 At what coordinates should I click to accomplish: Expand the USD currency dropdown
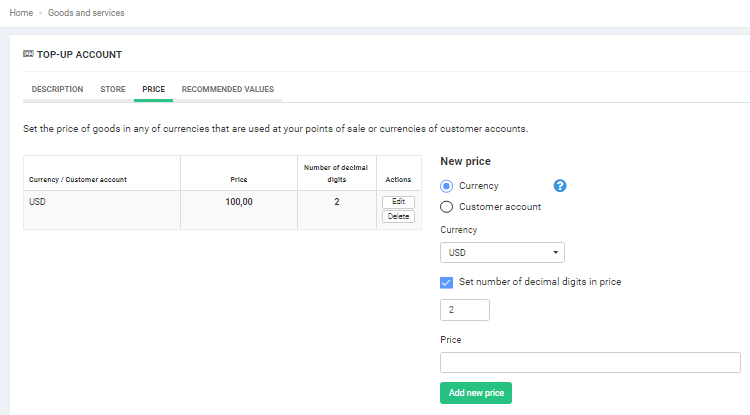[502, 253]
